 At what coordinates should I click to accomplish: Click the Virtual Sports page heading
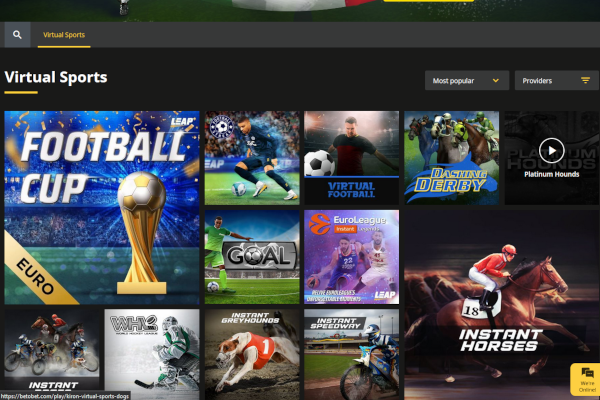56,77
